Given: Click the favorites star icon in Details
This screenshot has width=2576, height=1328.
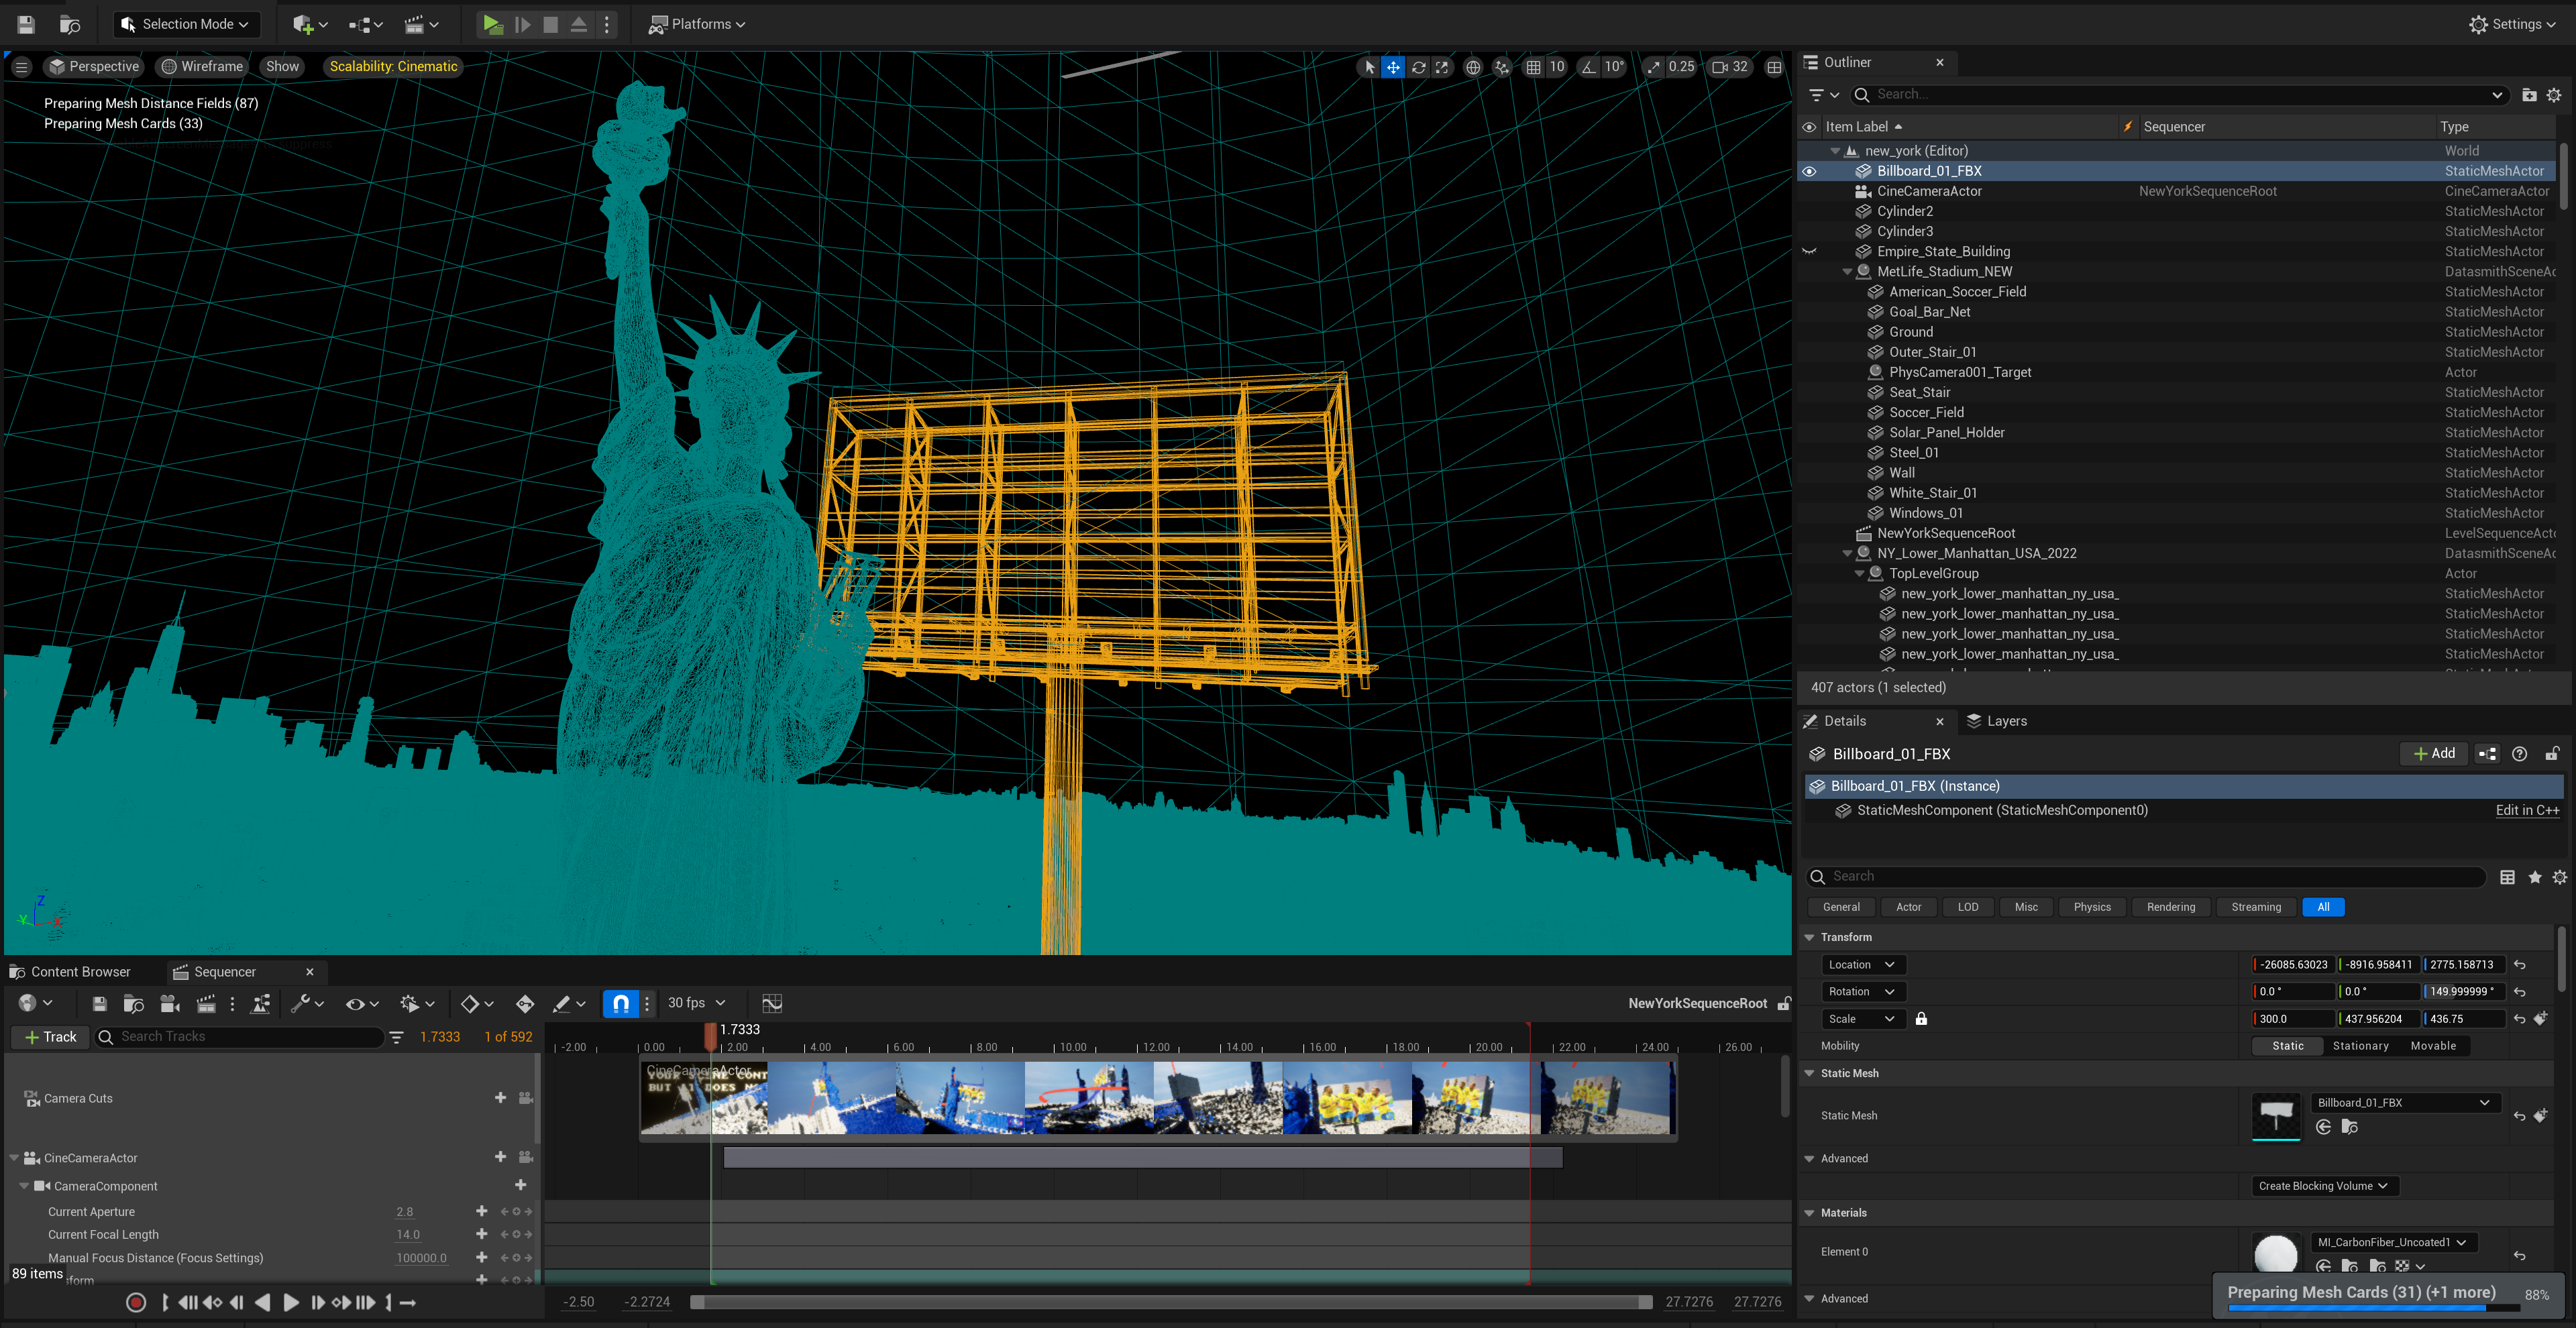Looking at the screenshot, I should point(2534,877).
